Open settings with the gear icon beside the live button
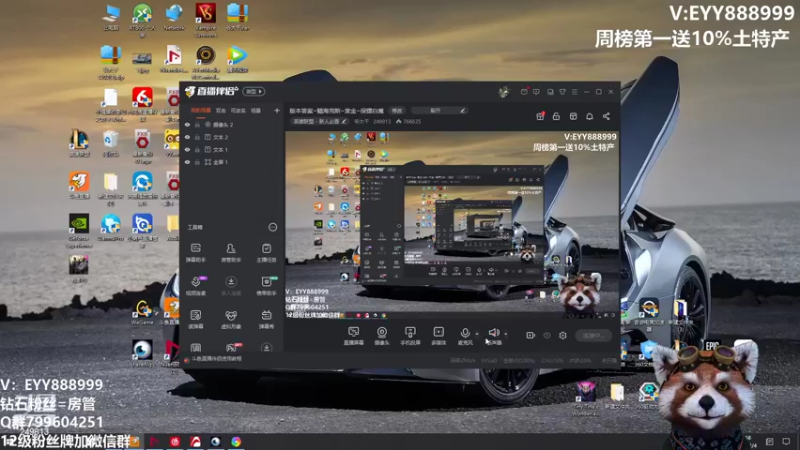Image resolution: width=800 pixels, height=450 pixels. (x=563, y=335)
